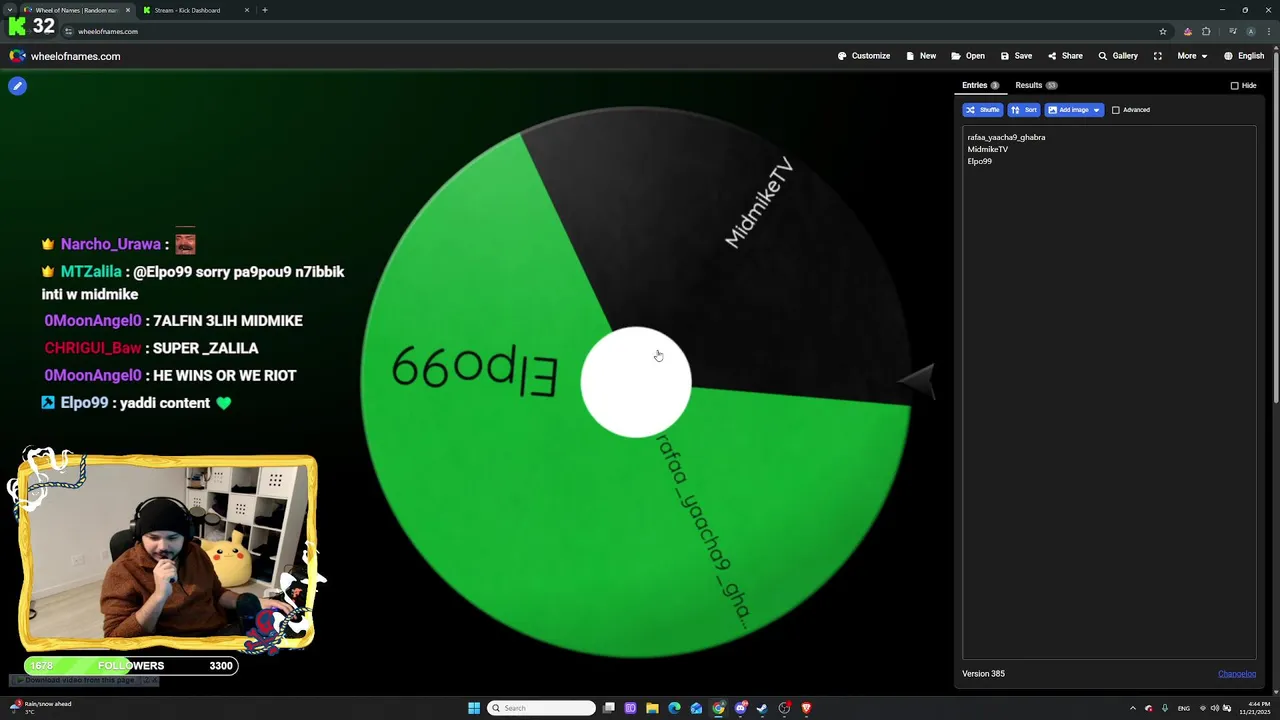Switch to the Wheel of Names tab

pyautogui.click(x=77, y=10)
